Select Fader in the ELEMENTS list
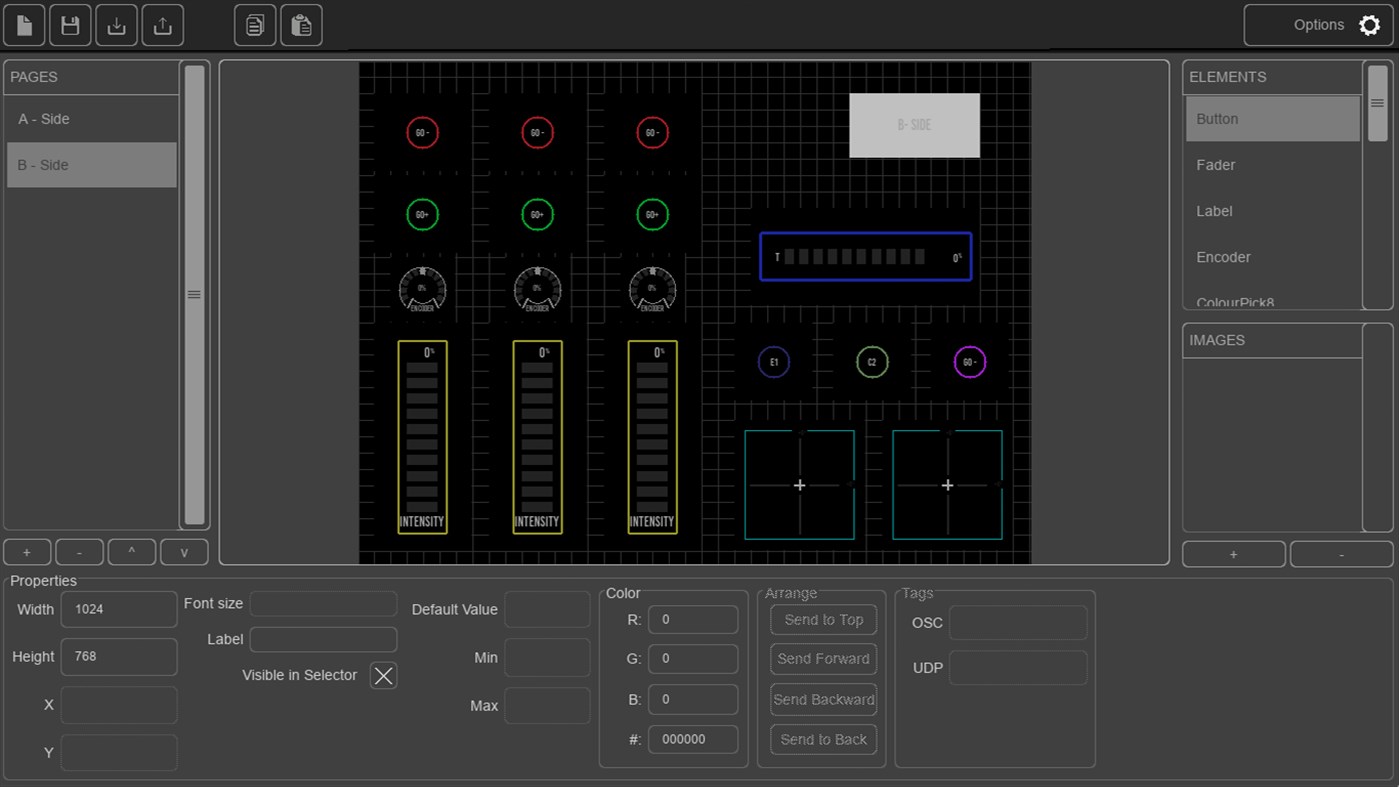Image resolution: width=1399 pixels, height=787 pixels. [x=1271, y=164]
